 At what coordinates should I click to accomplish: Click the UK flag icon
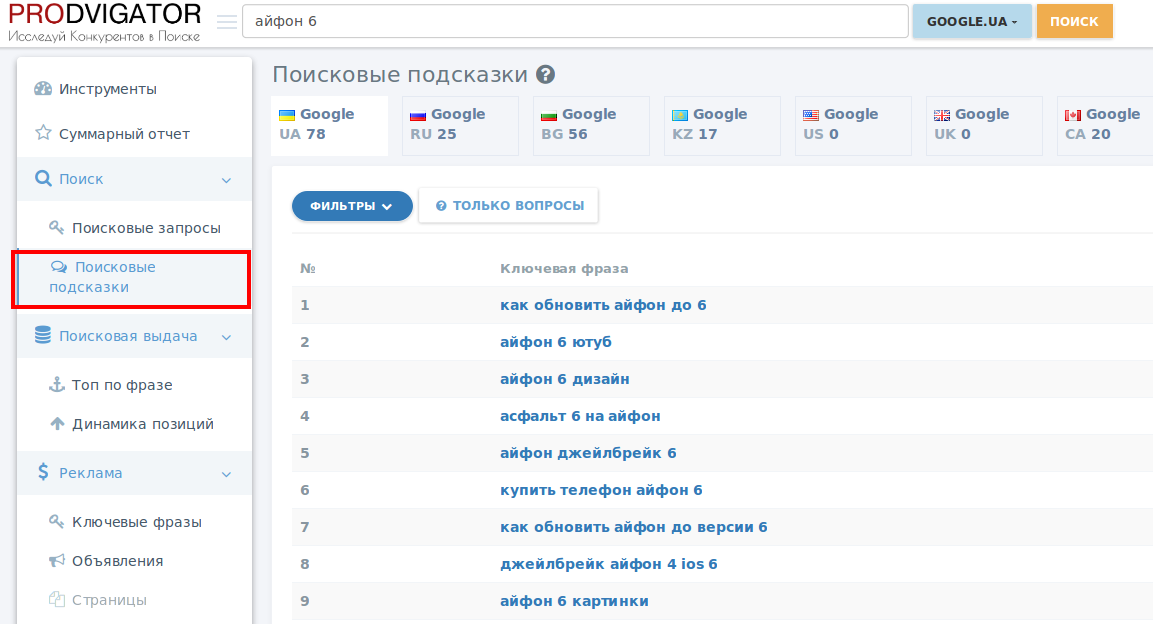click(942, 115)
